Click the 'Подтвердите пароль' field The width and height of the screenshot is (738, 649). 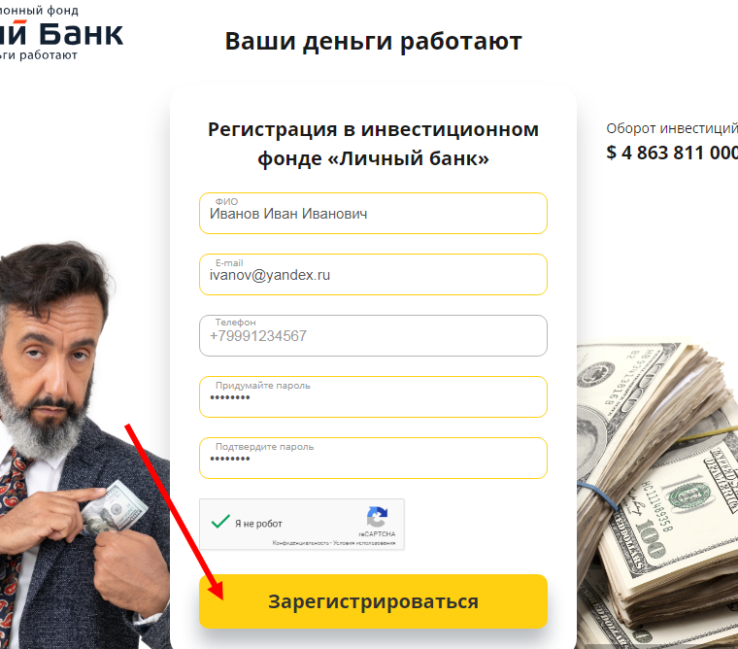[373, 458]
